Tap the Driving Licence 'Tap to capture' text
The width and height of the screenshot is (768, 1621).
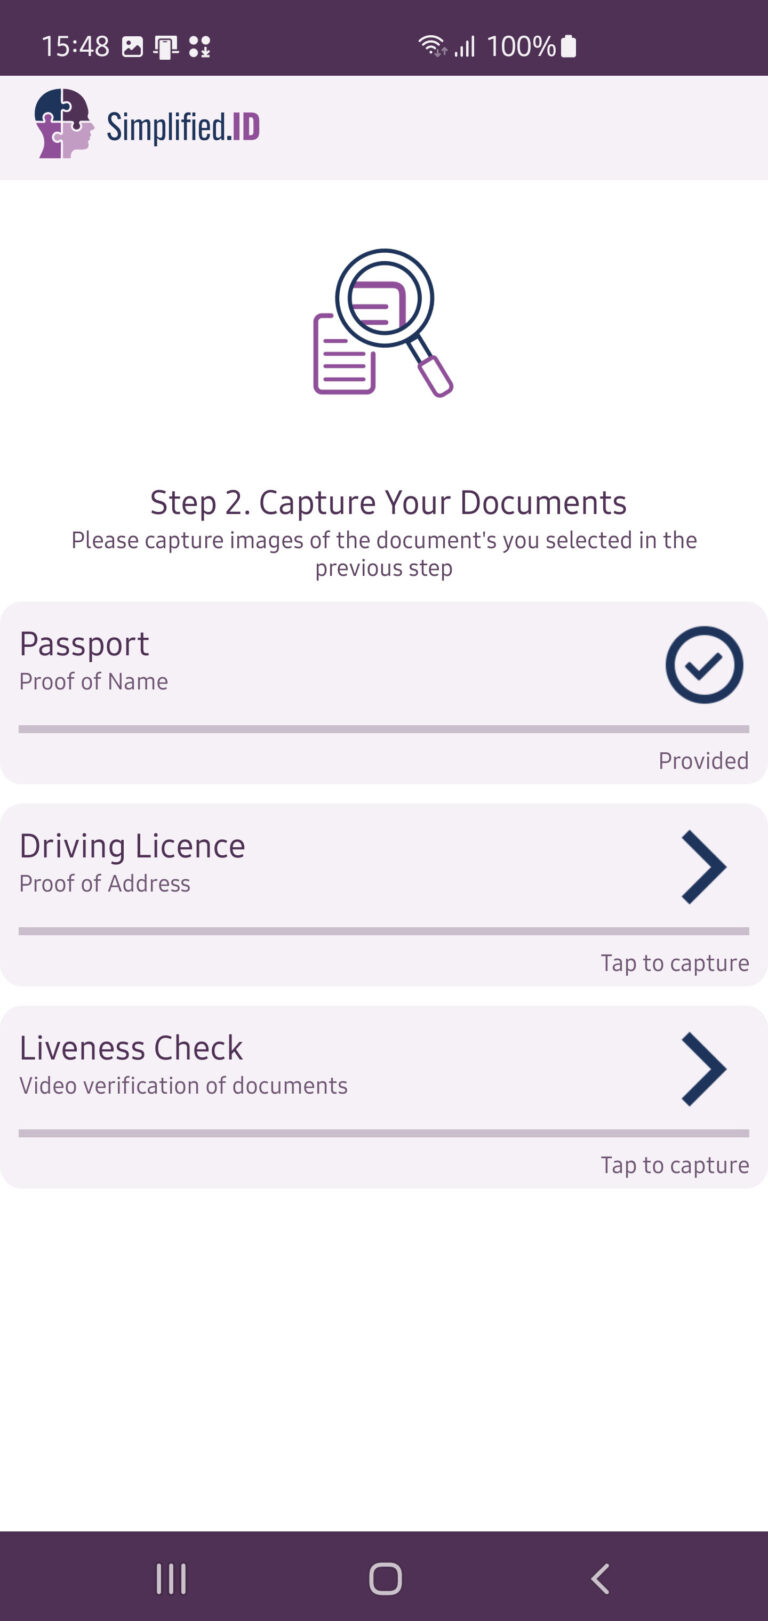(674, 963)
